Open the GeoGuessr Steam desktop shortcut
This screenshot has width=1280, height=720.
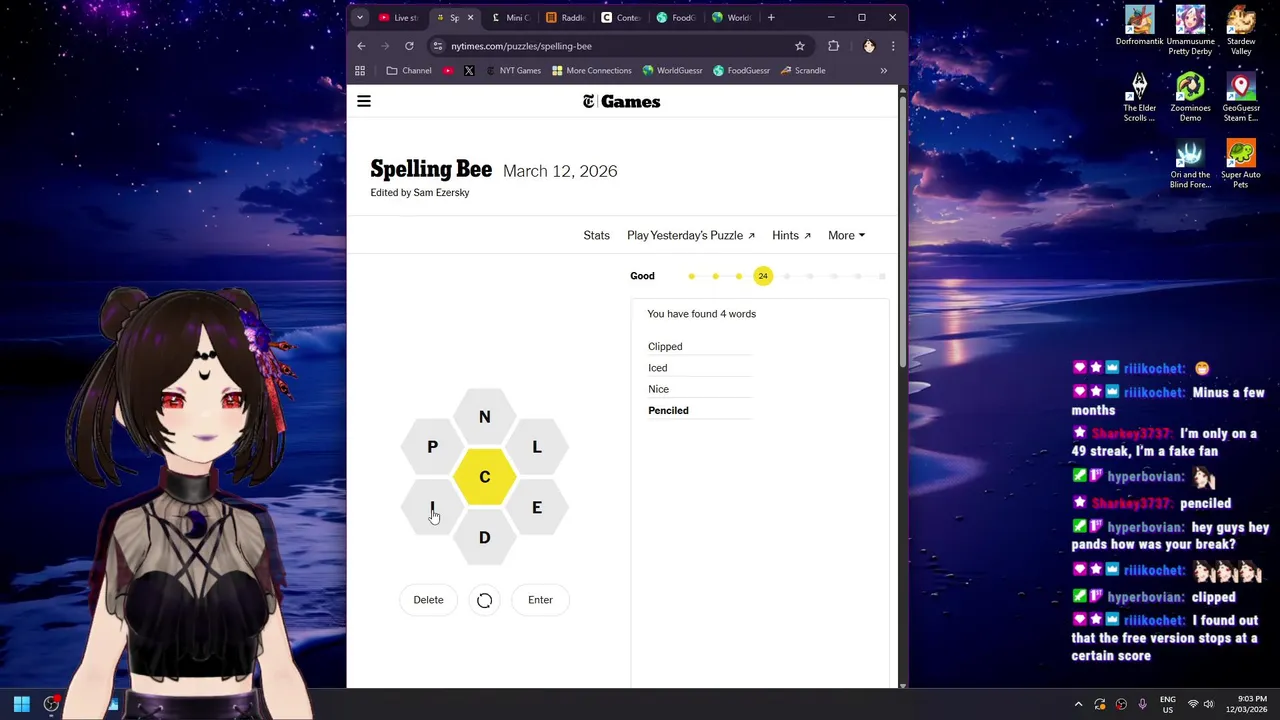pyautogui.click(x=1241, y=97)
